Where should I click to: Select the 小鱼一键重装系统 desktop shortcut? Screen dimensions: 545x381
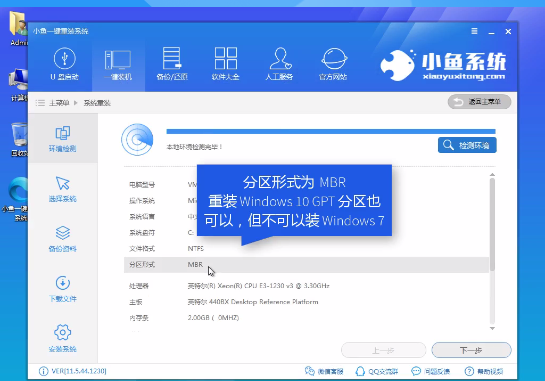coord(17,199)
